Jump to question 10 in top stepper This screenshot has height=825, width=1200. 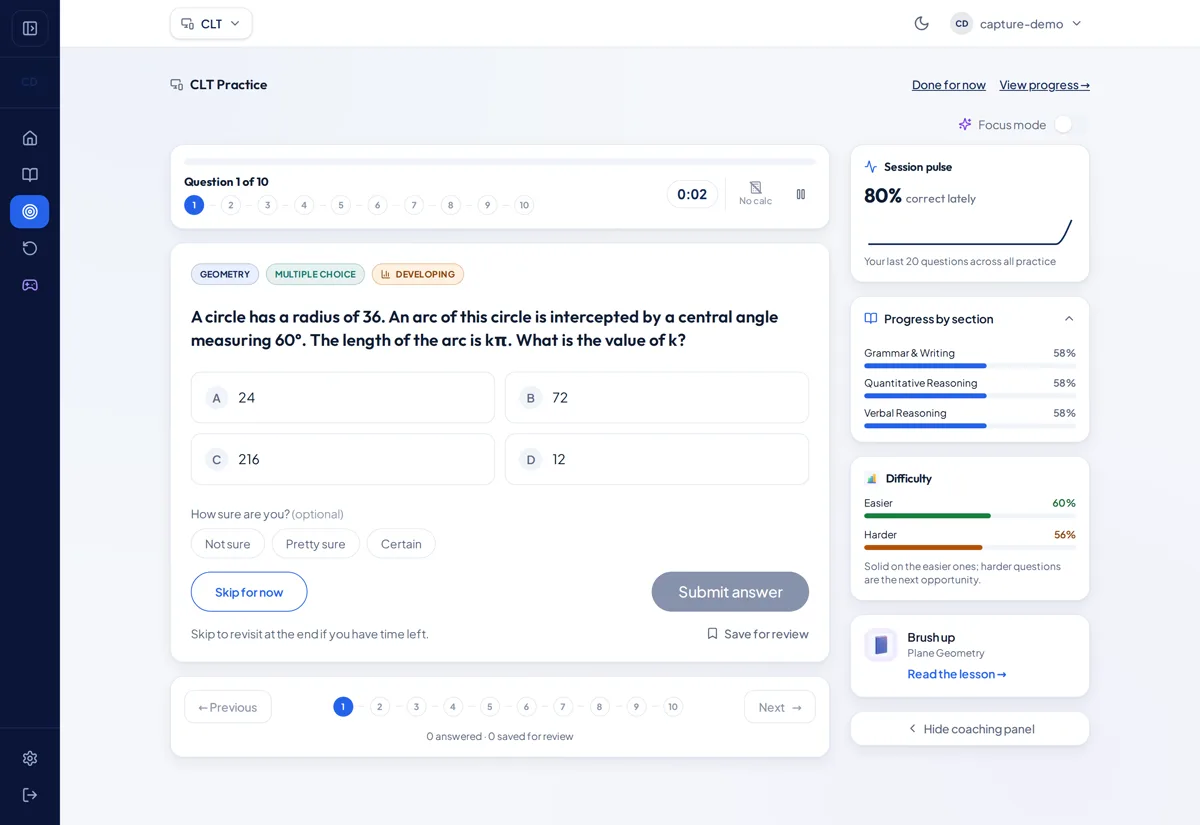pyautogui.click(x=524, y=205)
